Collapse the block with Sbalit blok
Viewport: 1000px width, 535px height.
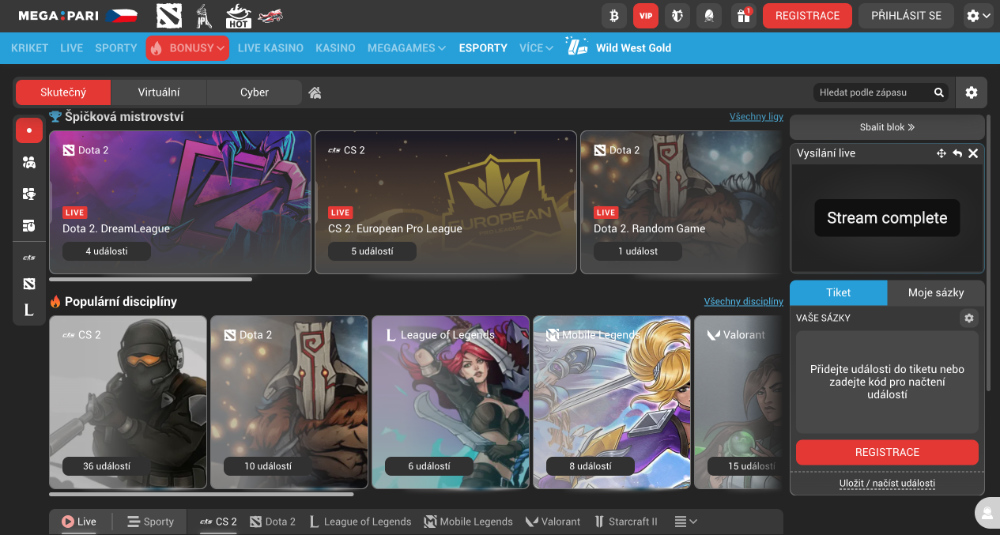(887, 128)
